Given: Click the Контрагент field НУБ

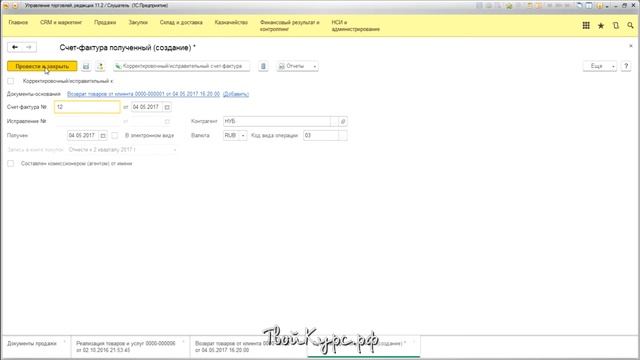Looking at the screenshot, I should point(276,121).
